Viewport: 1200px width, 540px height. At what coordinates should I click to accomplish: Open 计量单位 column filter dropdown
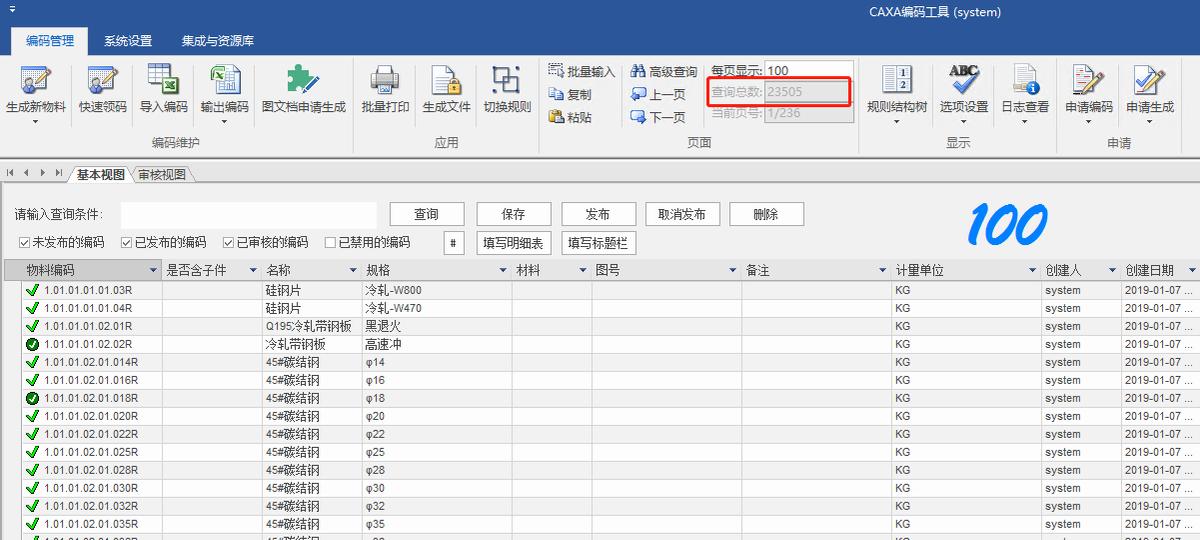[1033, 271]
